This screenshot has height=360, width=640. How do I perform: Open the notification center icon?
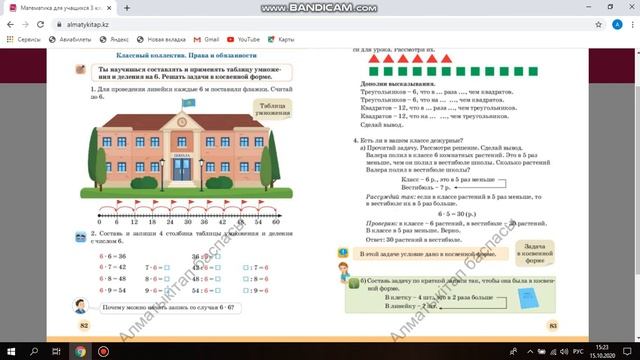pyautogui.click(x=627, y=351)
